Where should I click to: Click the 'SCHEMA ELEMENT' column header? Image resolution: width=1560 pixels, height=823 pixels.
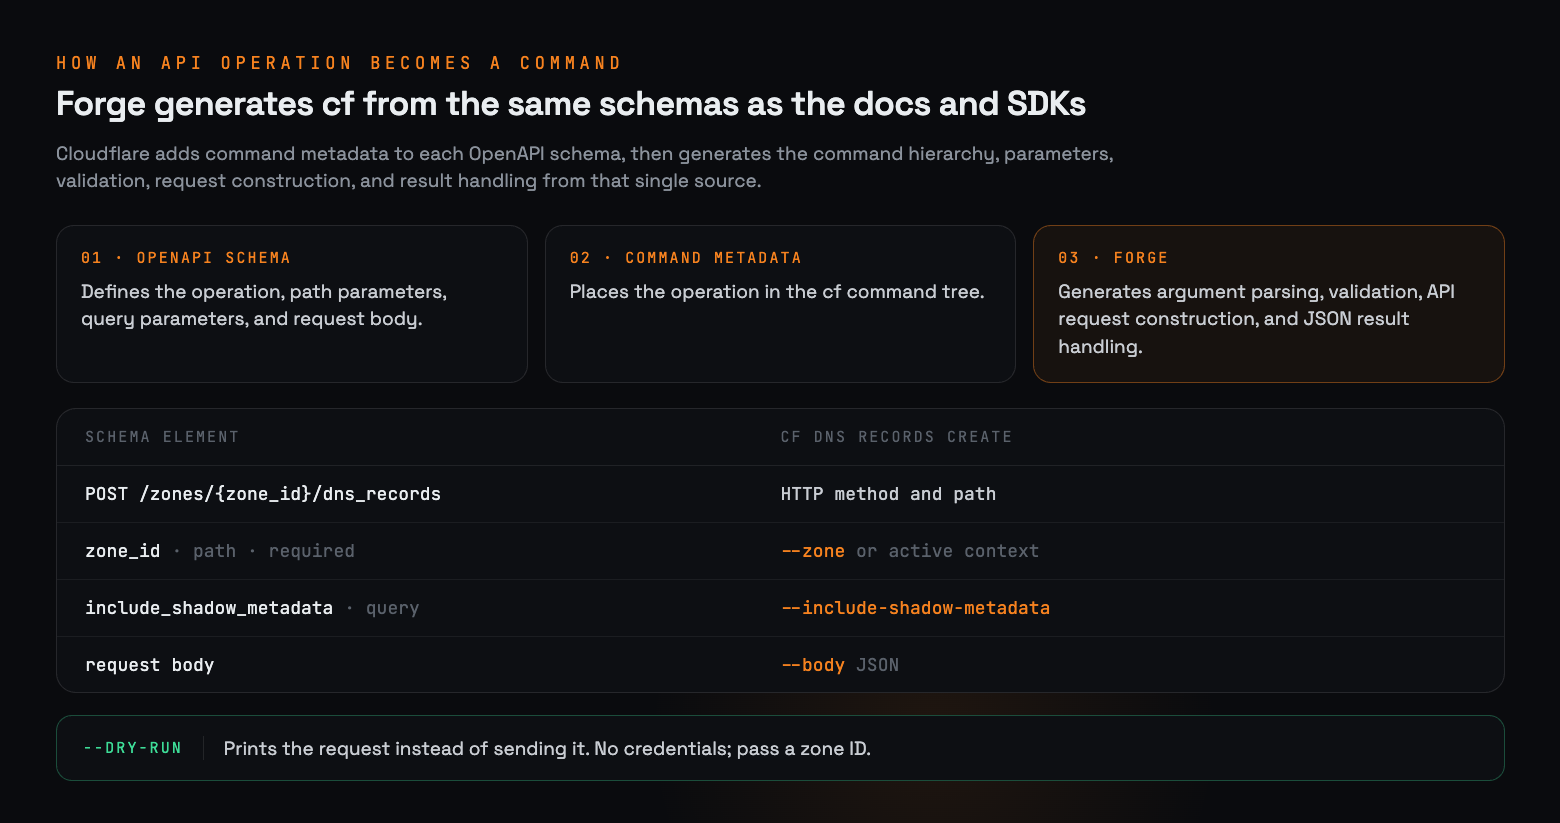tap(162, 437)
